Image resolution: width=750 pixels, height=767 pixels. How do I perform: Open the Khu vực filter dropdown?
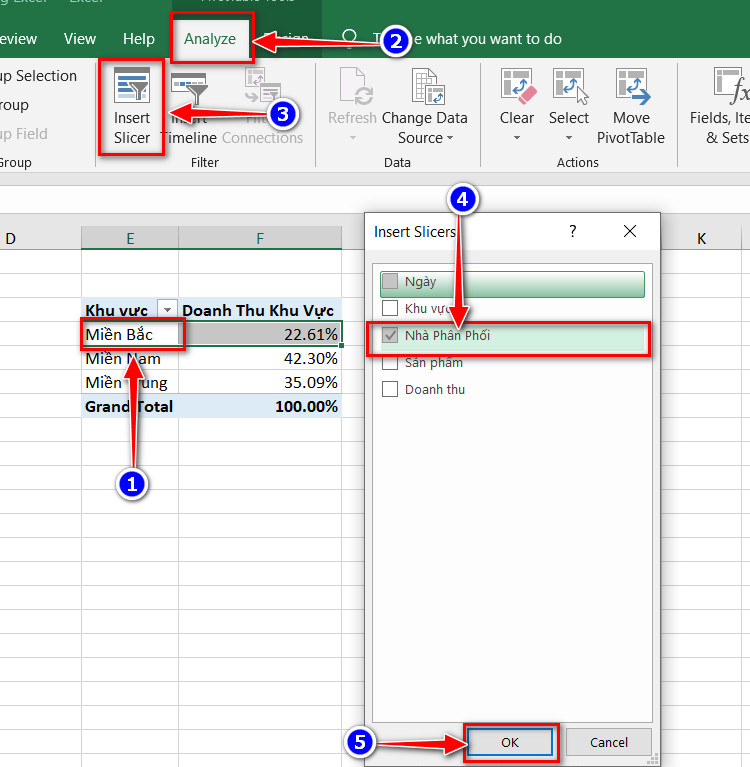pyautogui.click(x=167, y=309)
